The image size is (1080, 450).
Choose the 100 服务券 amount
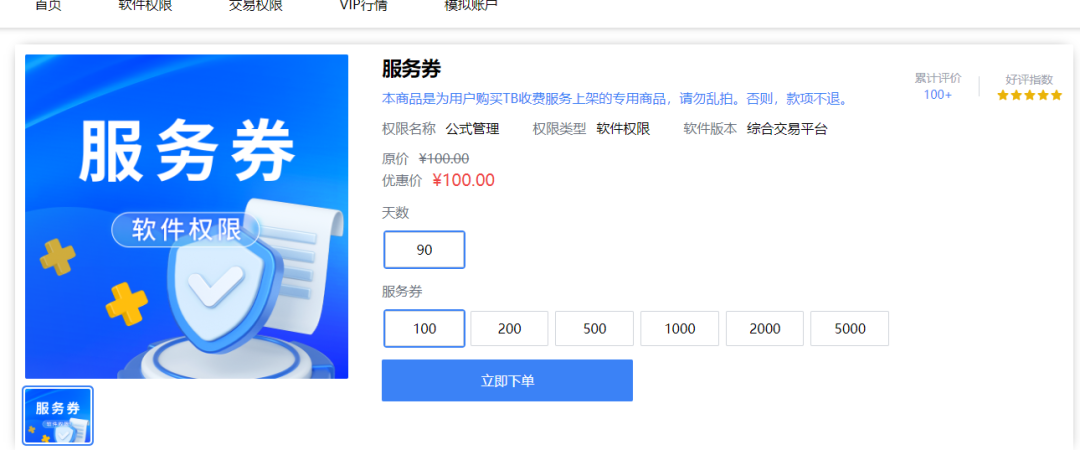[x=424, y=329]
